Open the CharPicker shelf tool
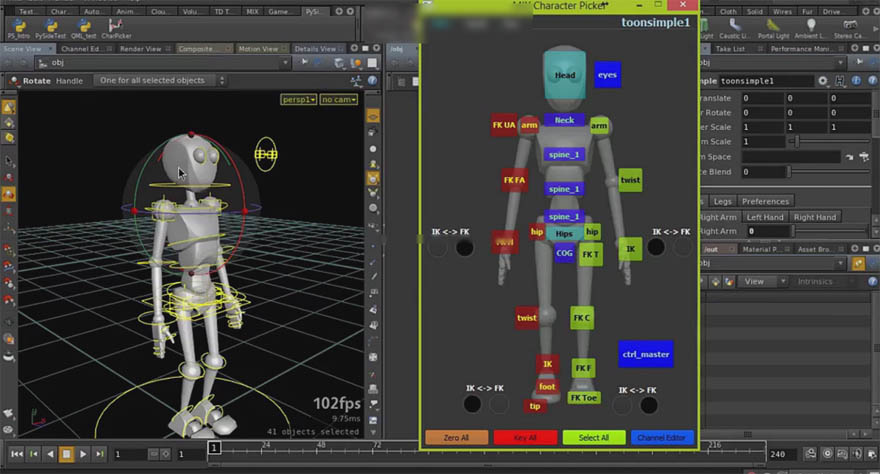 coord(116,29)
